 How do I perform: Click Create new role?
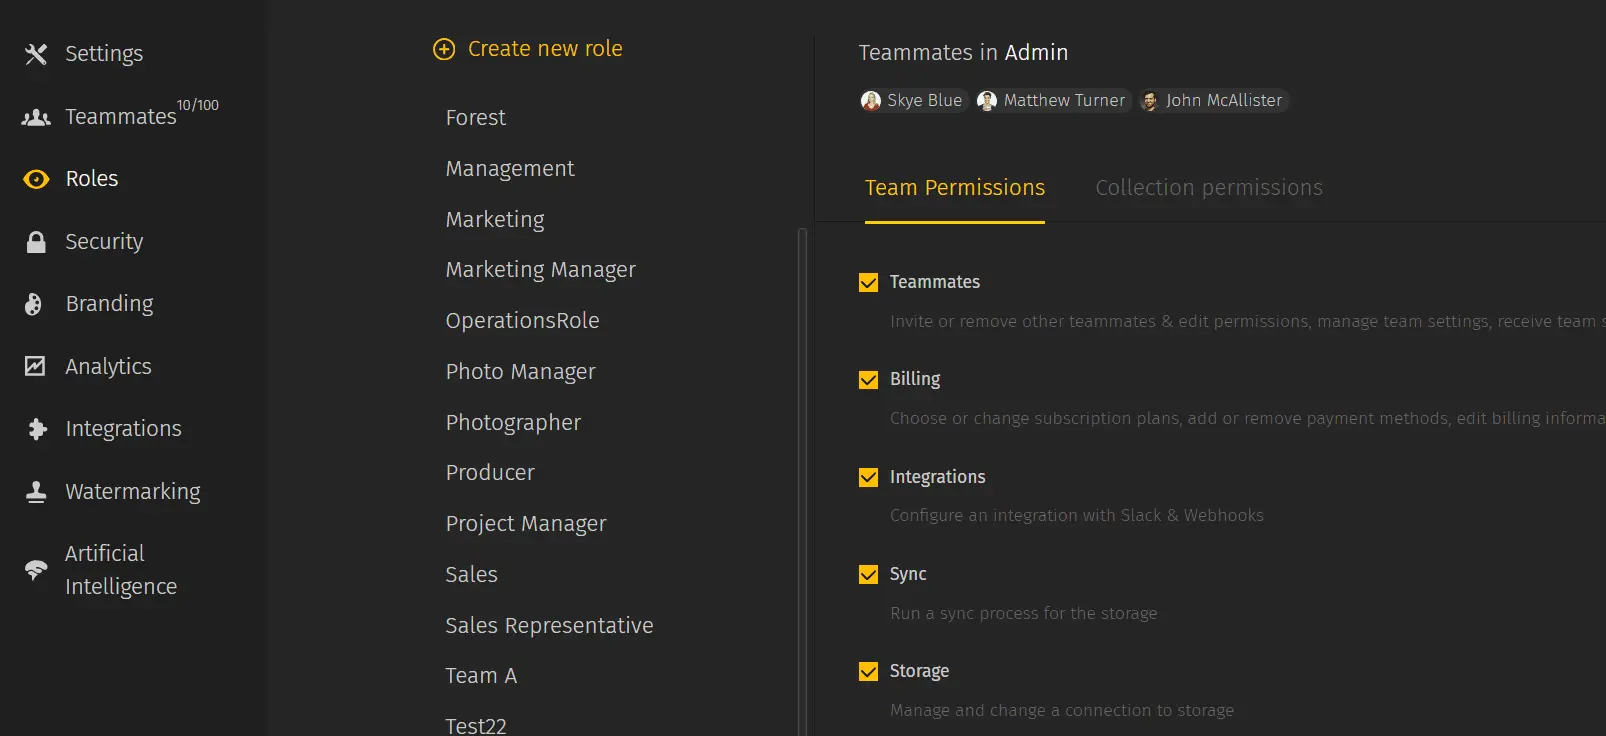click(545, 49)
